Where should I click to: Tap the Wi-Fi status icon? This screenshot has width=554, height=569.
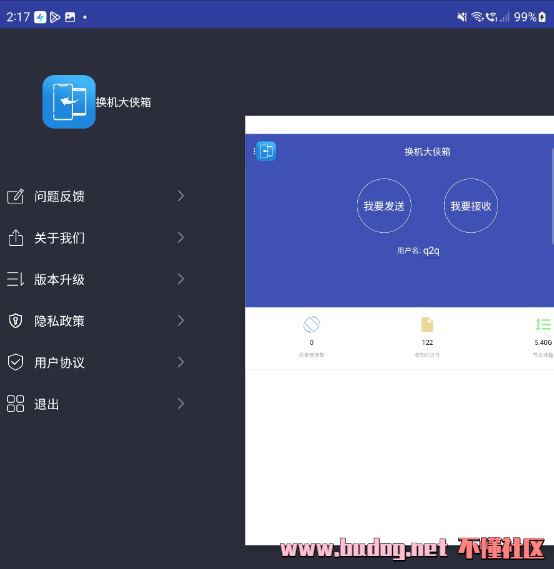477,17
